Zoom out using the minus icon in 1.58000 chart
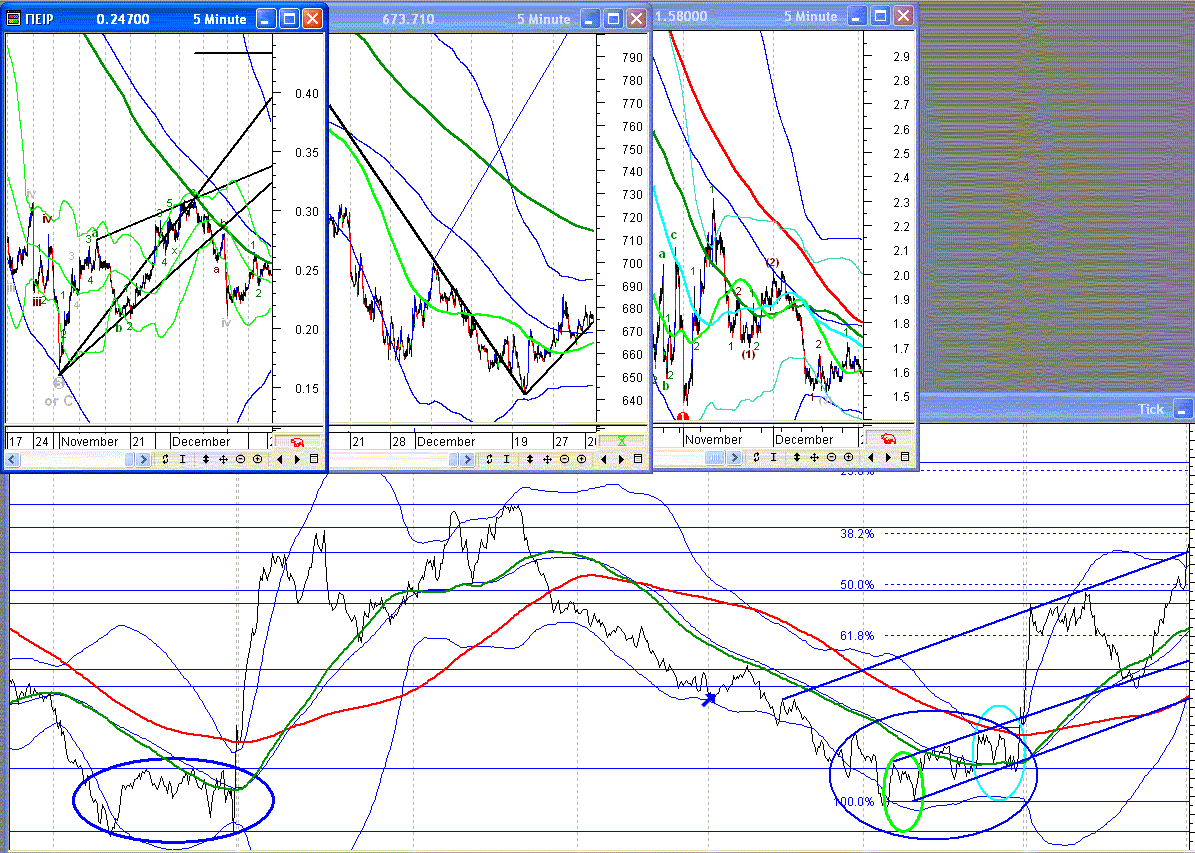 [x=831, y=457]
